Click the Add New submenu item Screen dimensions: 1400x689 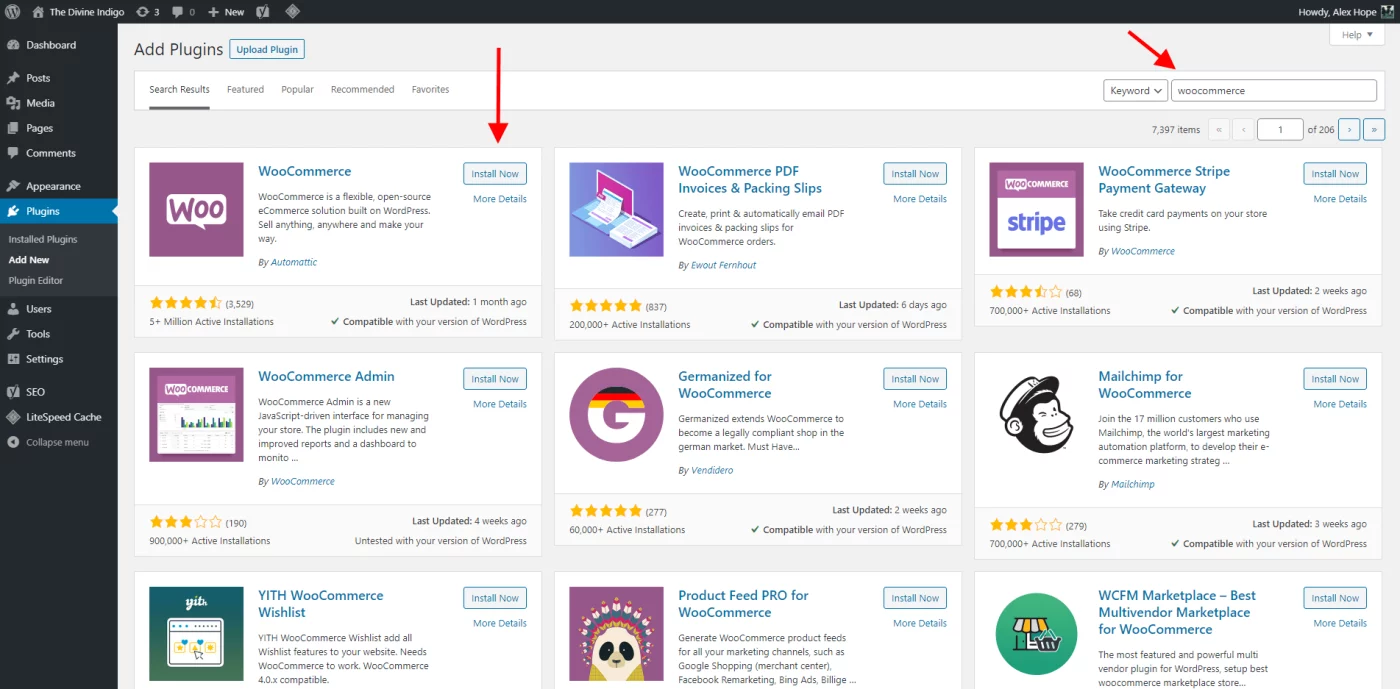point(29,260)
